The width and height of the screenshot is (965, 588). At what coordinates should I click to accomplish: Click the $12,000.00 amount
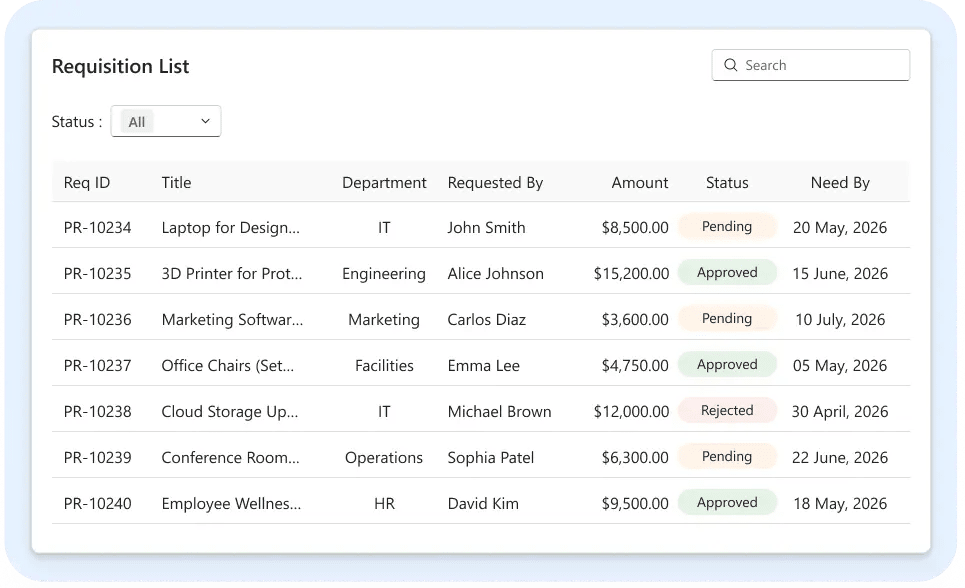pos(631,411)
